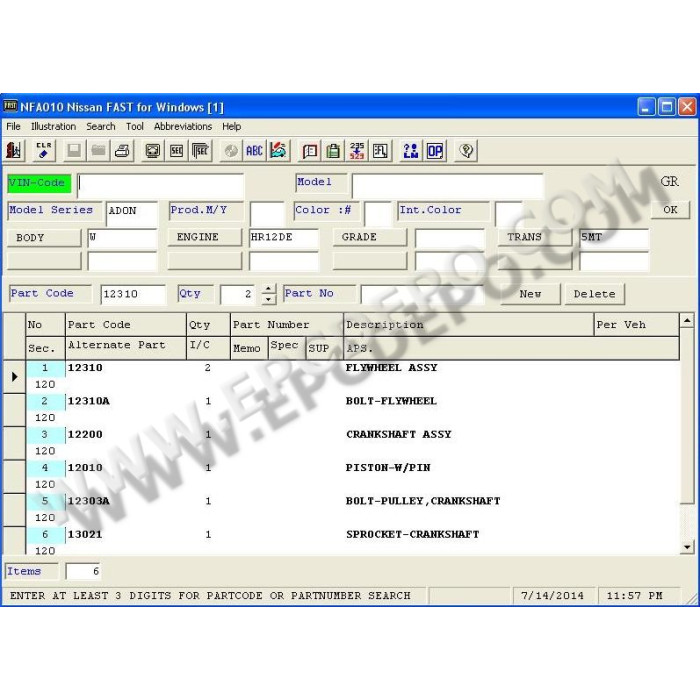
Task: Click the FL document toolbar icon
Action: pyautogui.click(x=381, y=151)
